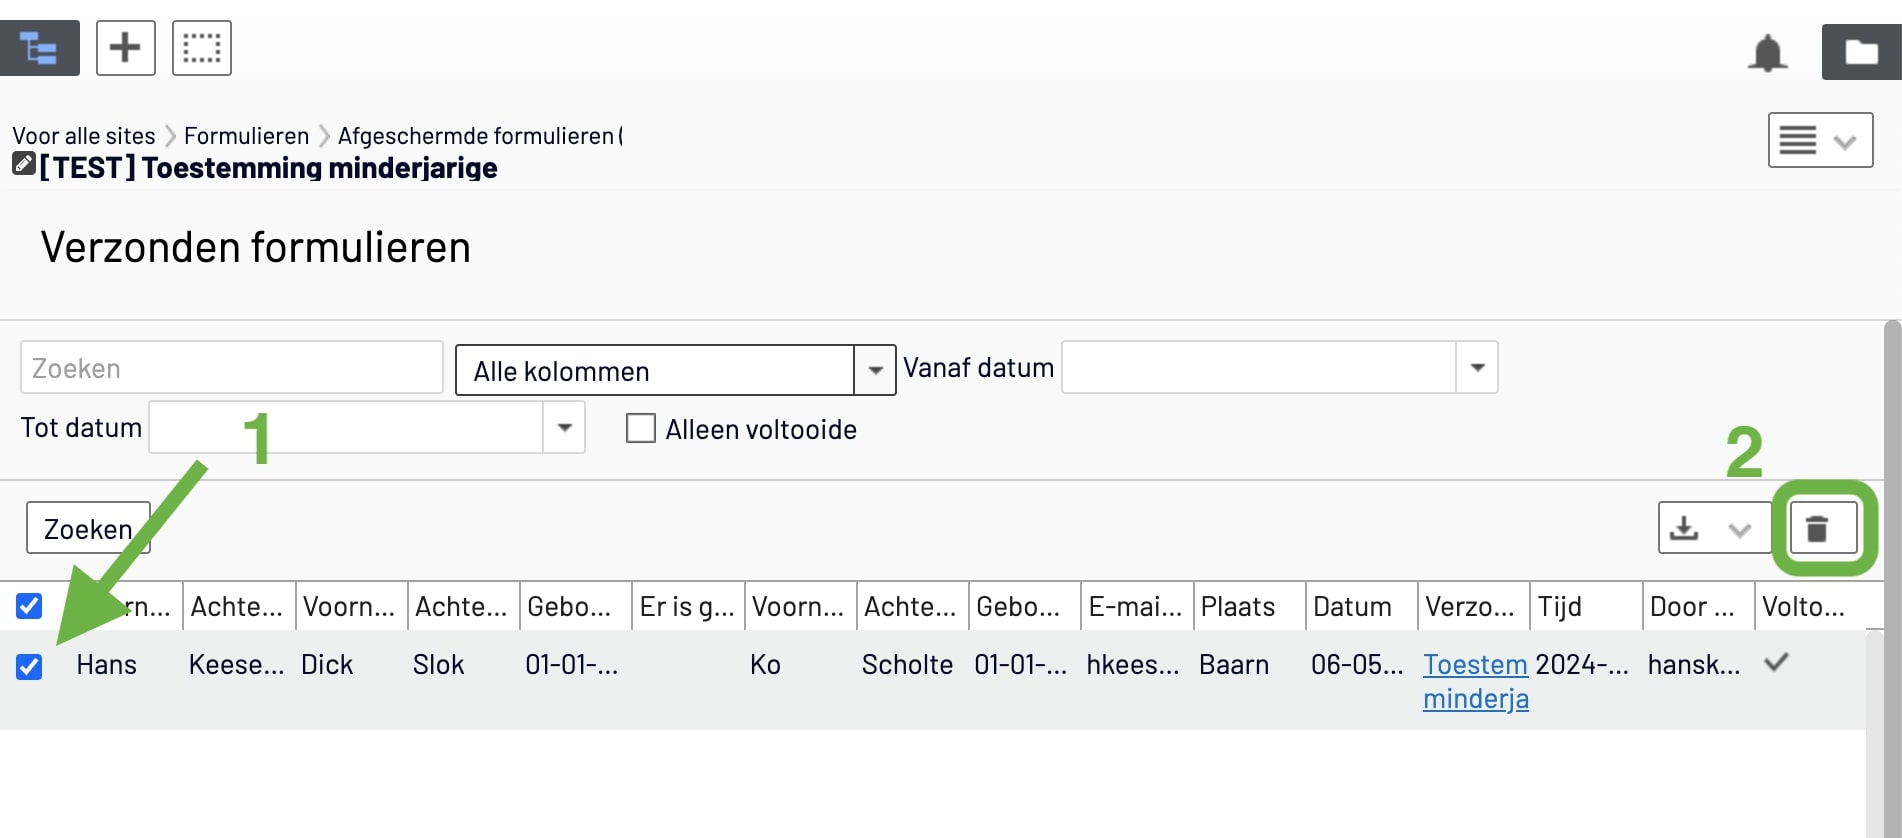Open the Vanaf datum date picker arrow
The width and height of the screenshot is (1902, 838).
tap(1477, 367)
